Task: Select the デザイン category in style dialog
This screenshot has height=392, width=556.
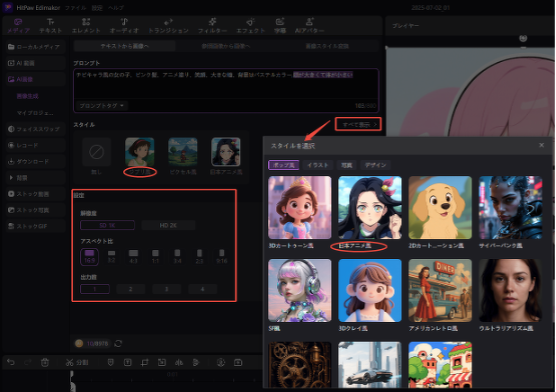Action: pyautogui.click(x=375, y=165)
